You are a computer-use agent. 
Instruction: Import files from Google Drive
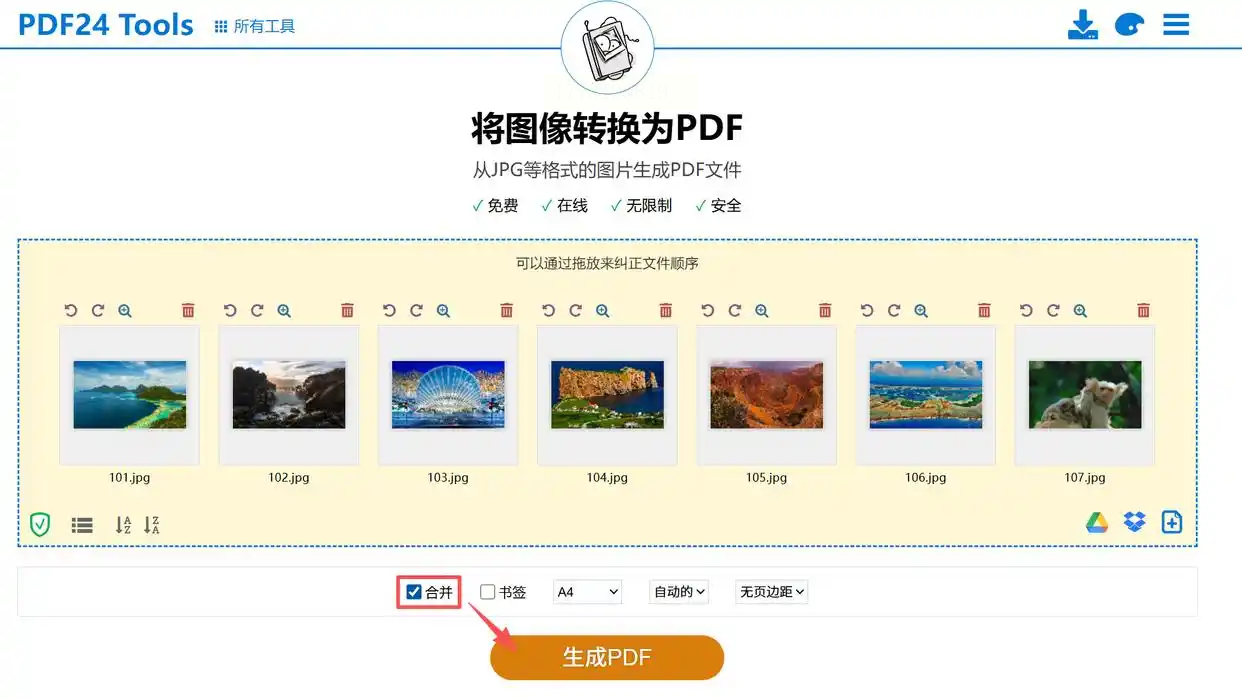1097,522
